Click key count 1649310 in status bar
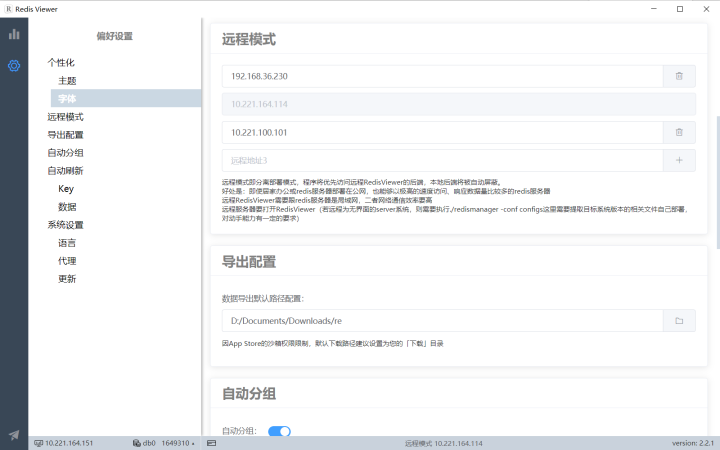The height and width of the screenshot is (450, 720). click(175, 443)
